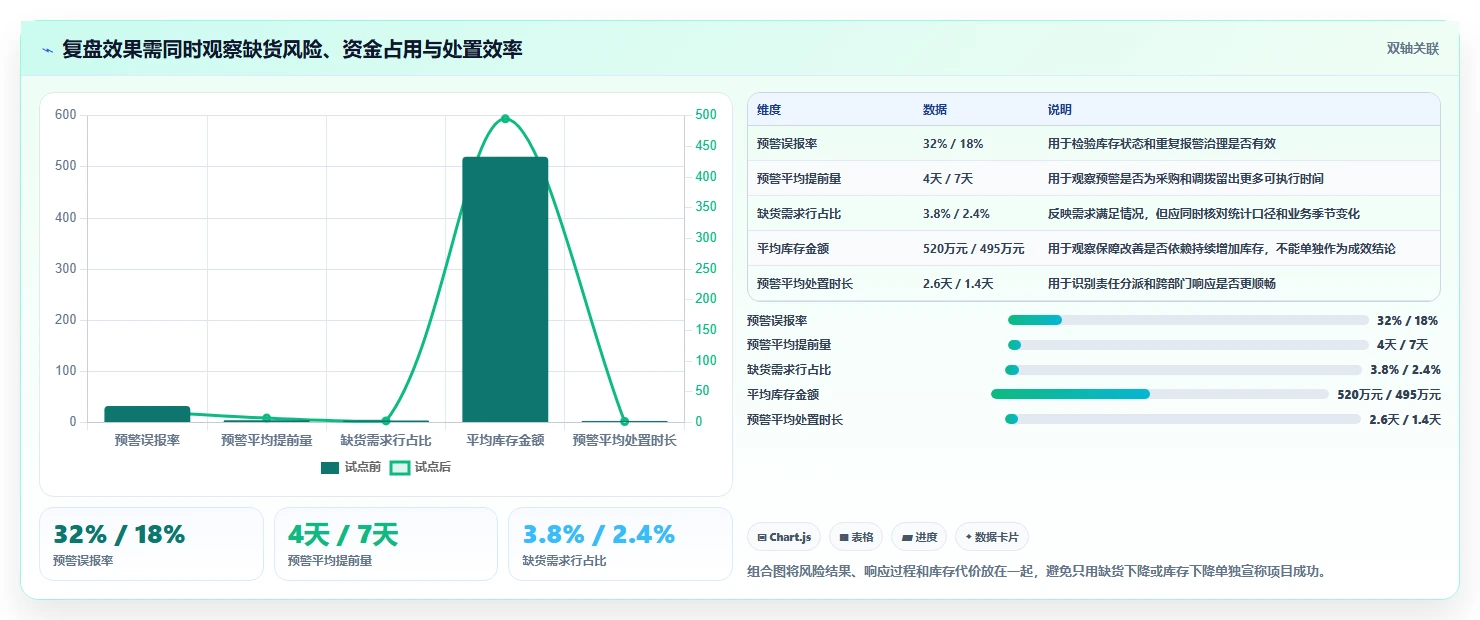
Task: Click the lightning icon beside the title
Action: tap(48, 49)
